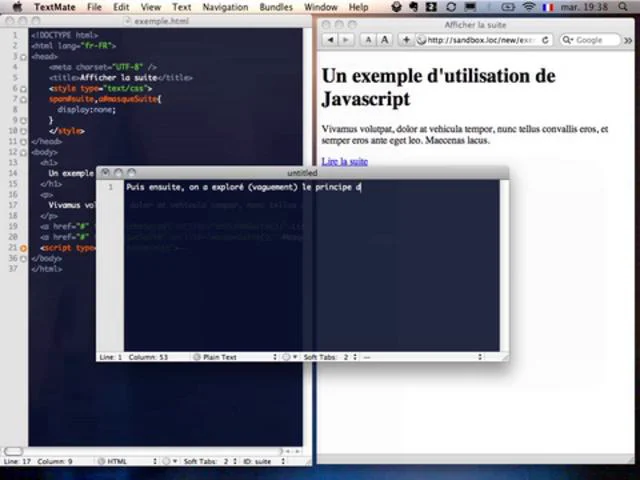The image size is (640, 480).
Task: Show hidden Safari toolbar items chevron
Action: click(x=628, y=40)
